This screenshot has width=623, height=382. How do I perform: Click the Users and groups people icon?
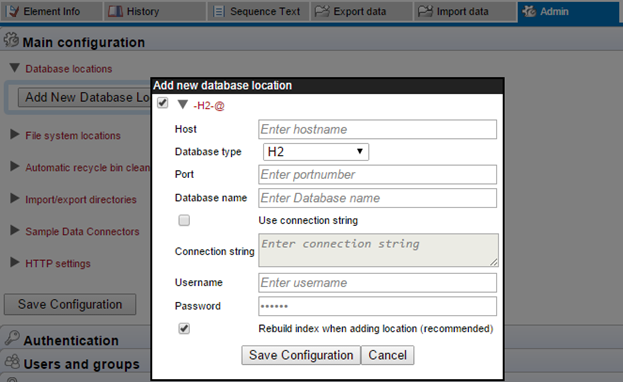[x=12, y=361]
